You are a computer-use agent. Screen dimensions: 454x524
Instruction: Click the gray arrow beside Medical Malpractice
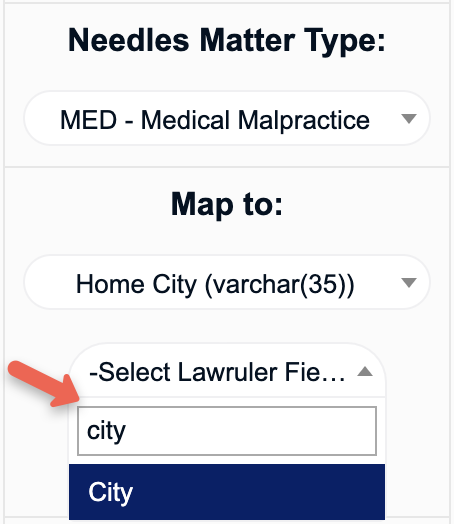409,119
